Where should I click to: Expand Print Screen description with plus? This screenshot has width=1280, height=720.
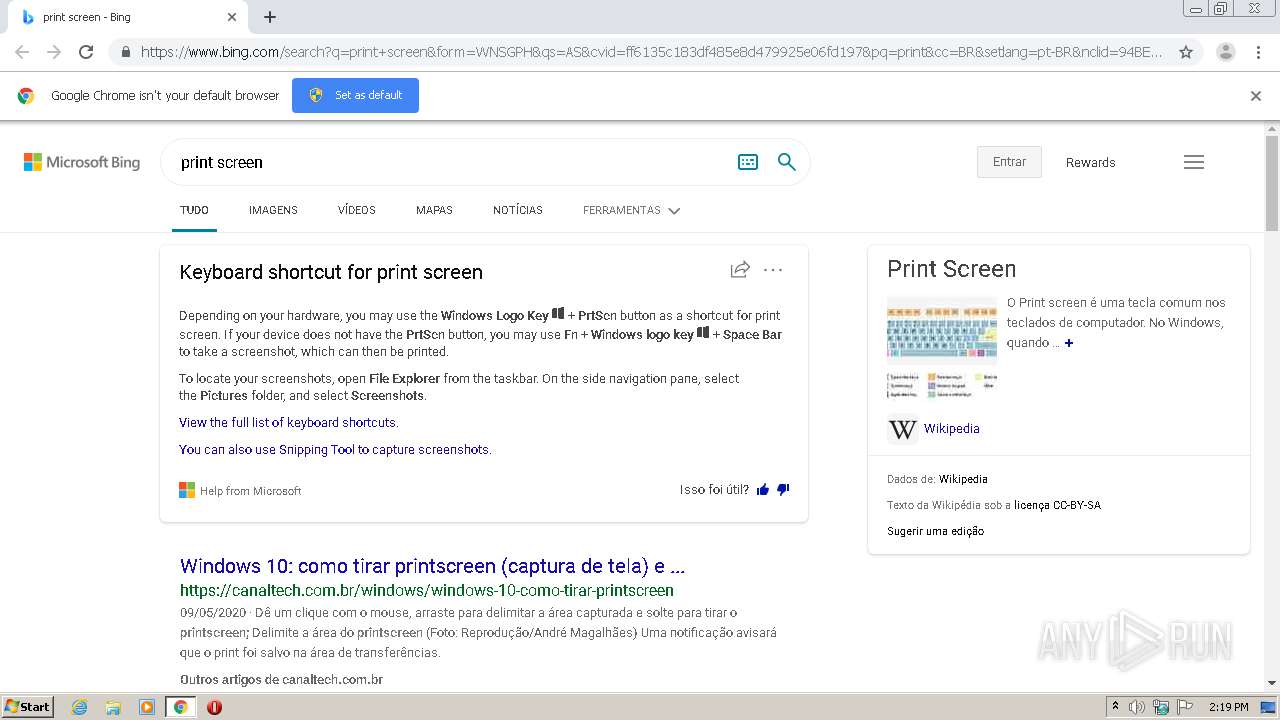point(1069,343)
